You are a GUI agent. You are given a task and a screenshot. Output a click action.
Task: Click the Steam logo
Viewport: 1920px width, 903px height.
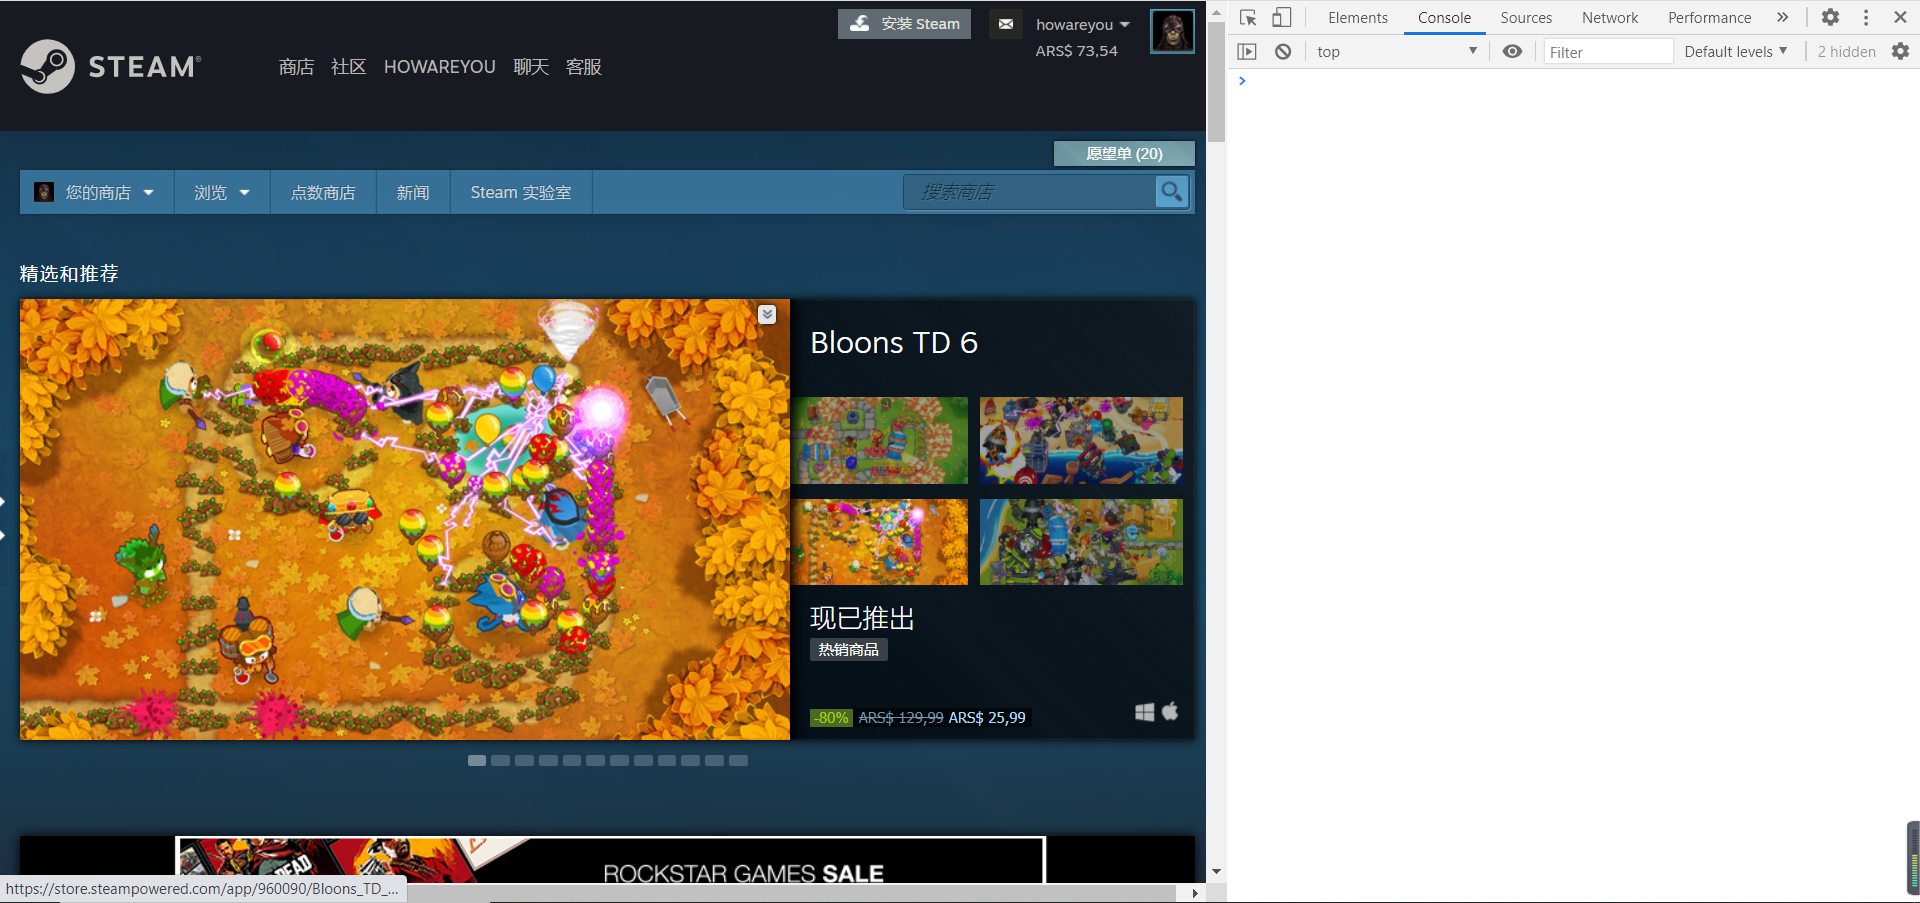click(x=110, y=66)
